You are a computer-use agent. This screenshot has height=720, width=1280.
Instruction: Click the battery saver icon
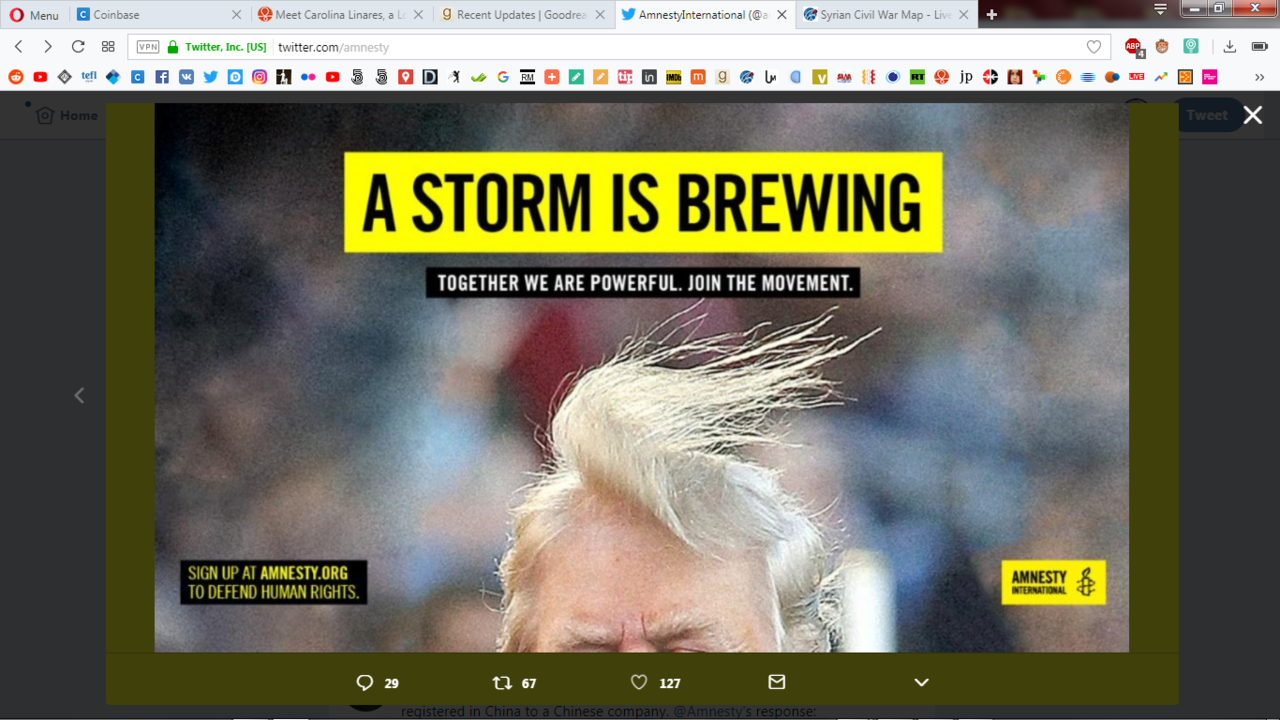pyautogui.click(x=1258, y=46)
